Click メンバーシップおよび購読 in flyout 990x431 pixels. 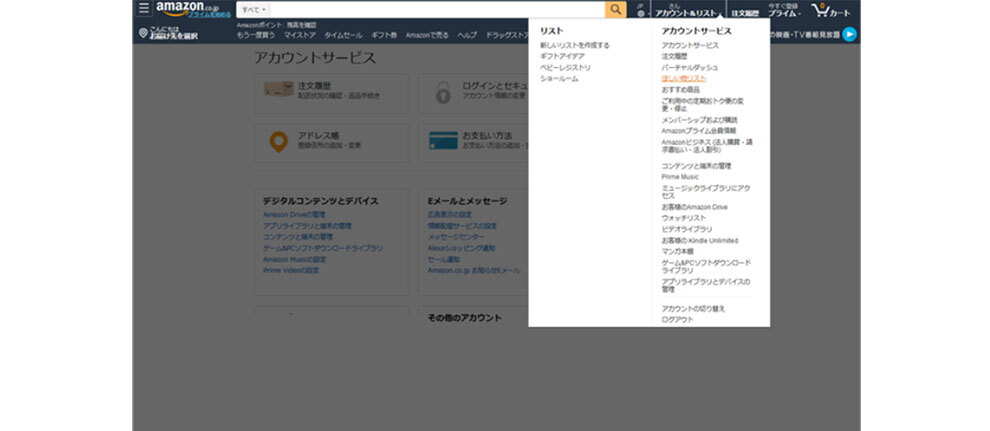click(699, 120)
